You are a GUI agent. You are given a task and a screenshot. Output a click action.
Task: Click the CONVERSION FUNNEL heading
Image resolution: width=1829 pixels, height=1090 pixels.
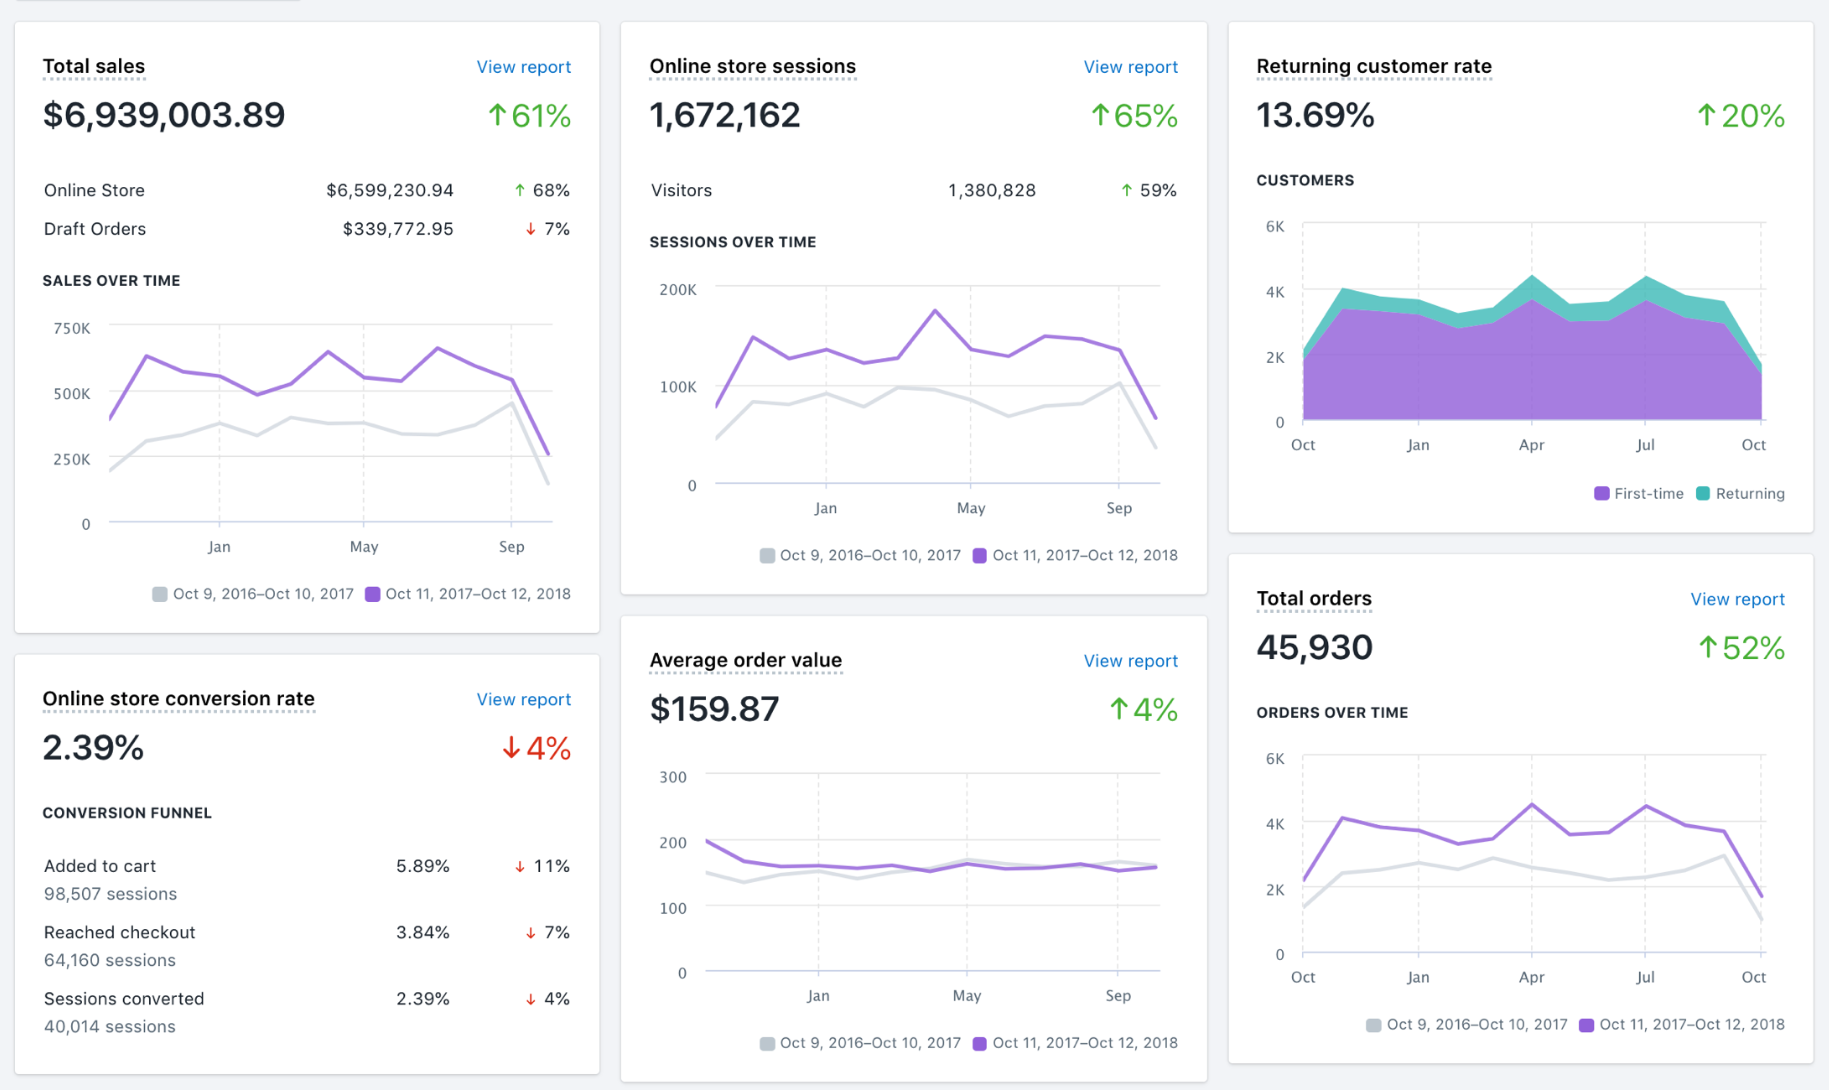coord(127,813)
